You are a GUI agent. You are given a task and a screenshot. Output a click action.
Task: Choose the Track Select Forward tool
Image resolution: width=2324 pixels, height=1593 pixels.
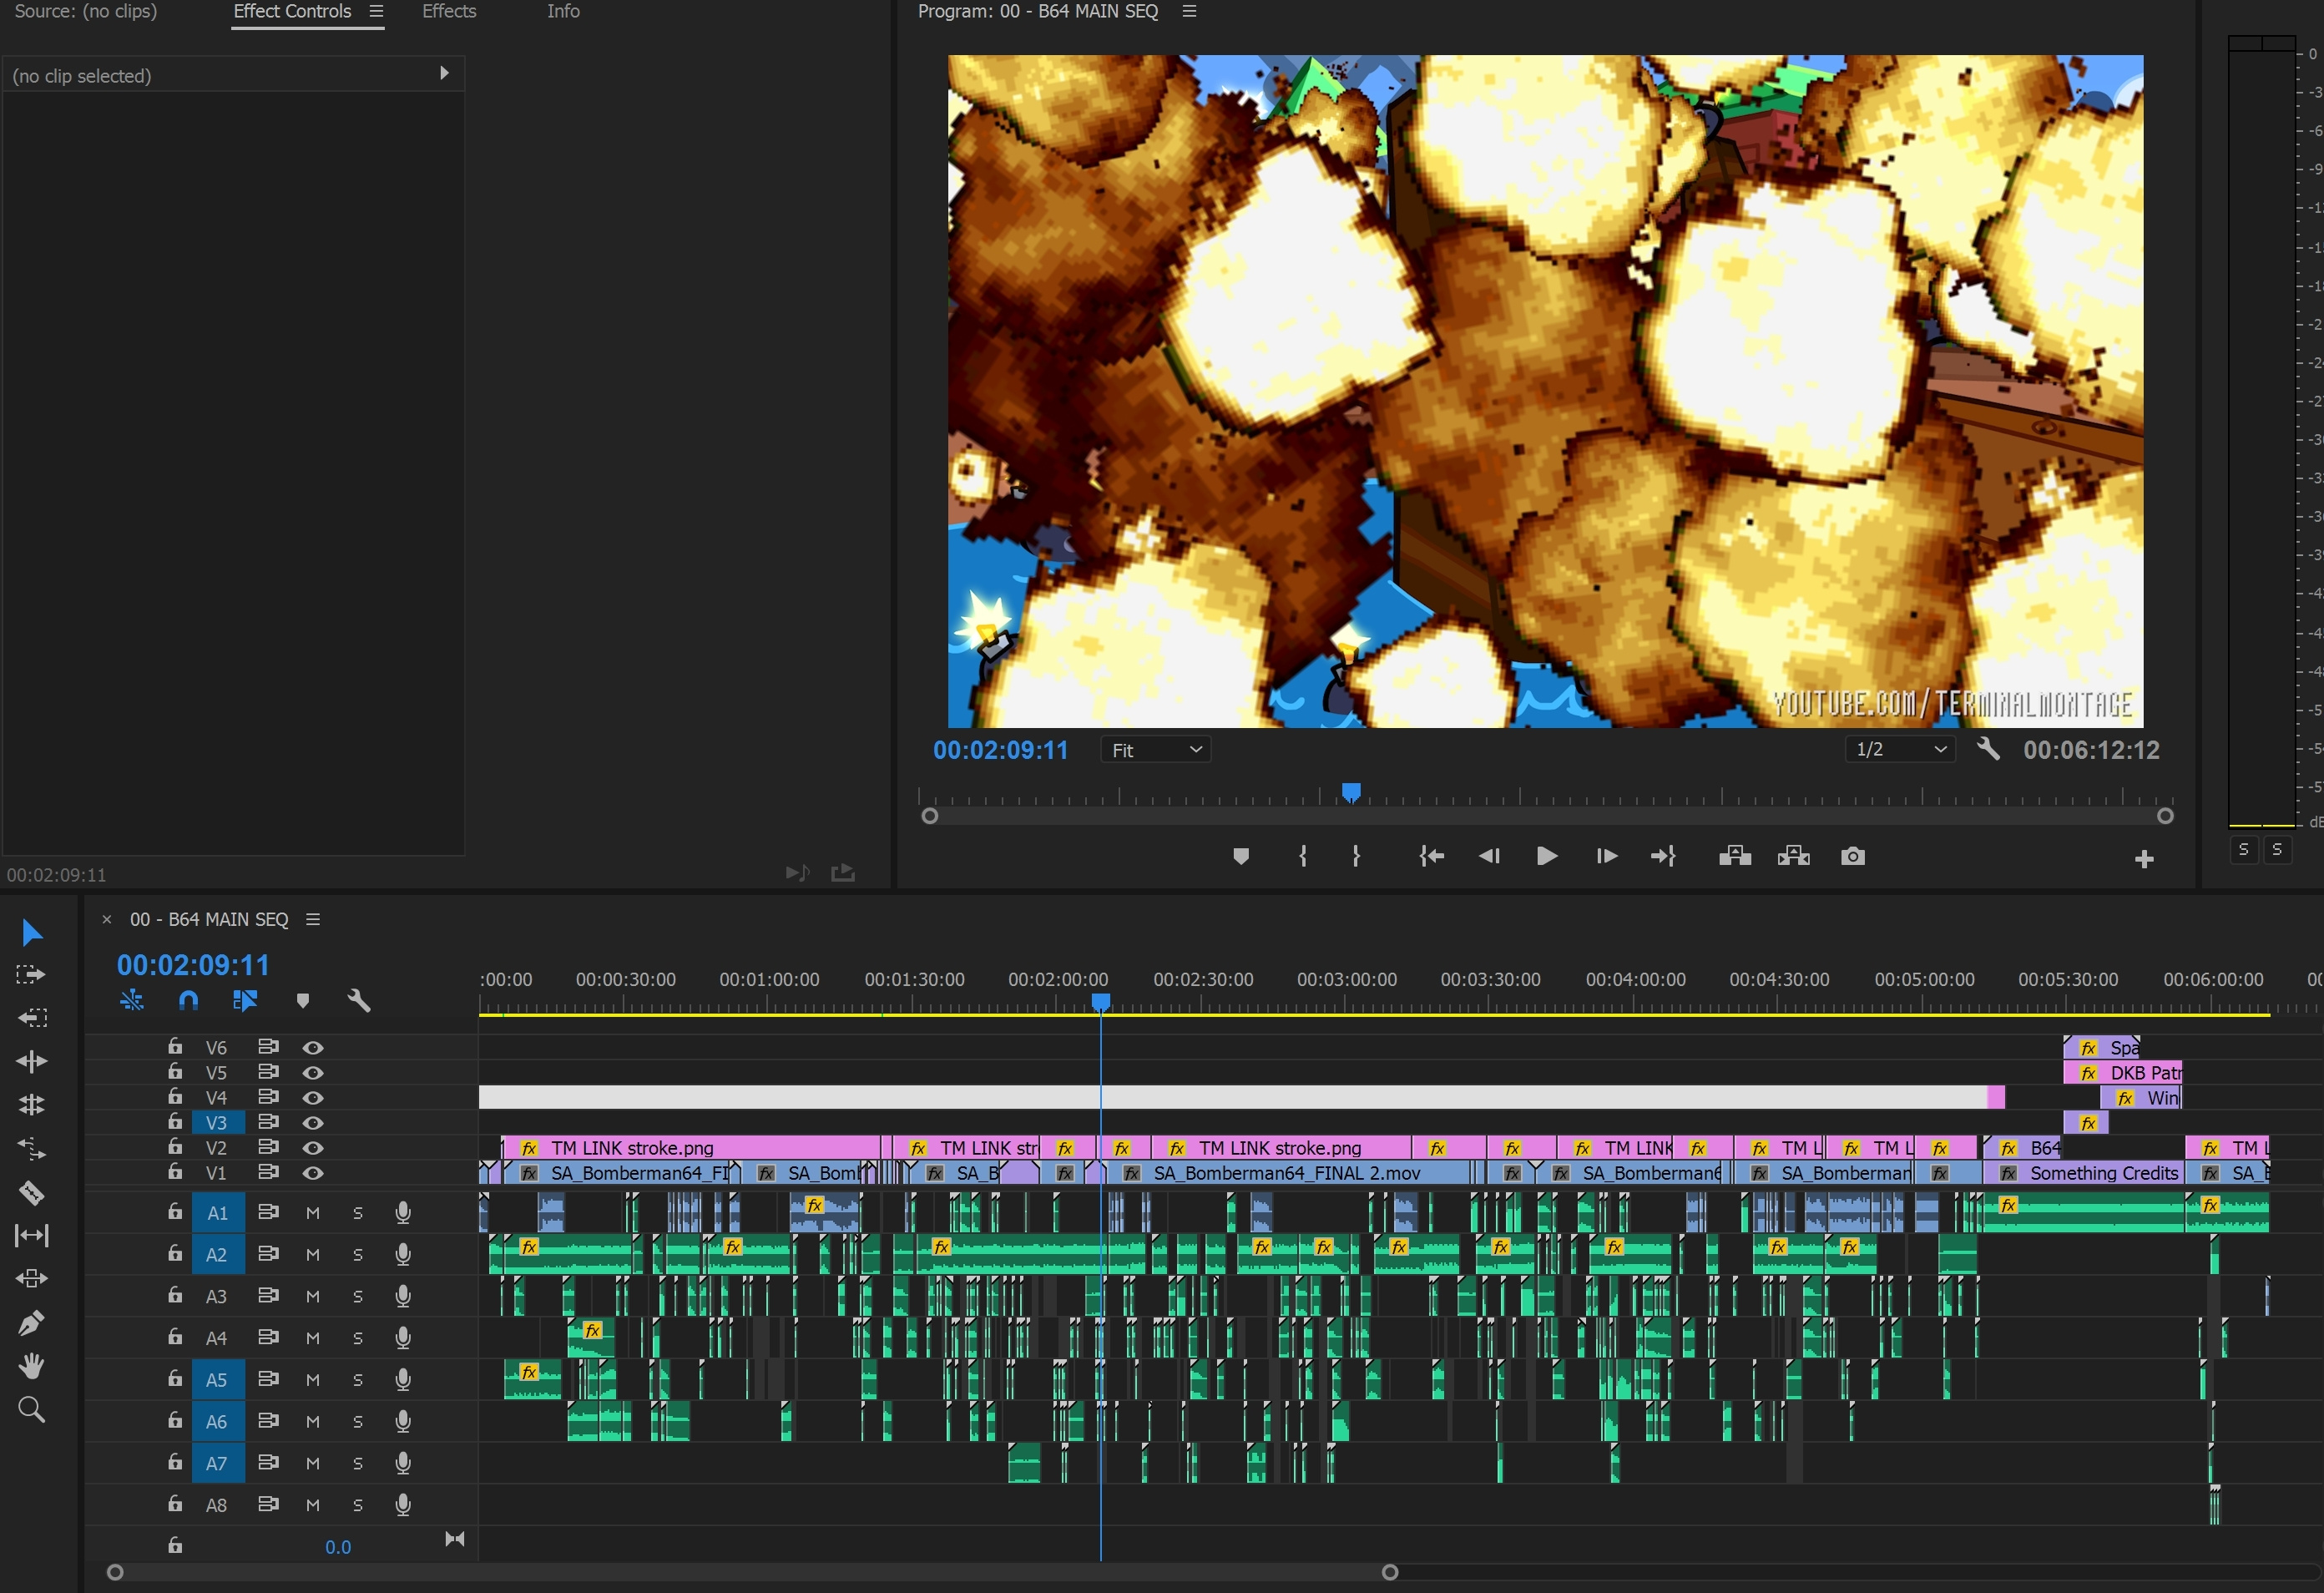point(31,974)
